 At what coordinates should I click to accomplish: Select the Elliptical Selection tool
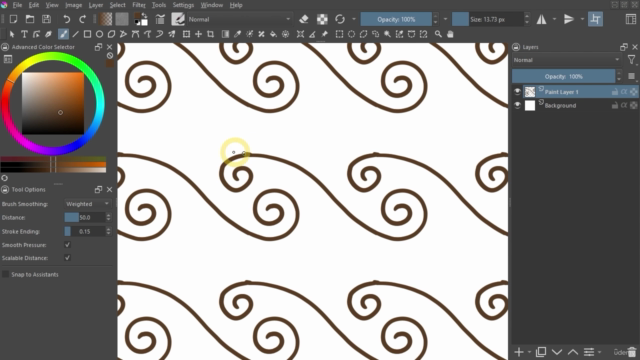[351, 34]
